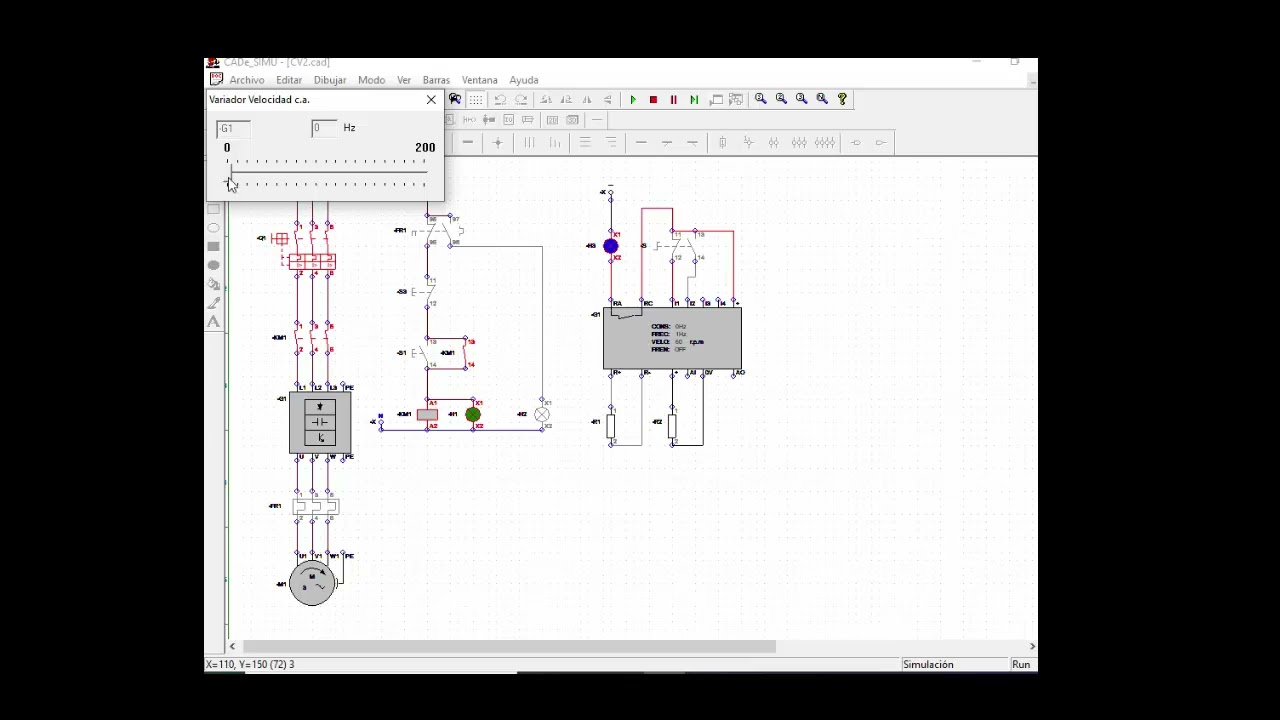The height and width of the screenshot is (720, 1280).
Task: Click the scrollbar left arrow
Action: [x=232, y=647]
